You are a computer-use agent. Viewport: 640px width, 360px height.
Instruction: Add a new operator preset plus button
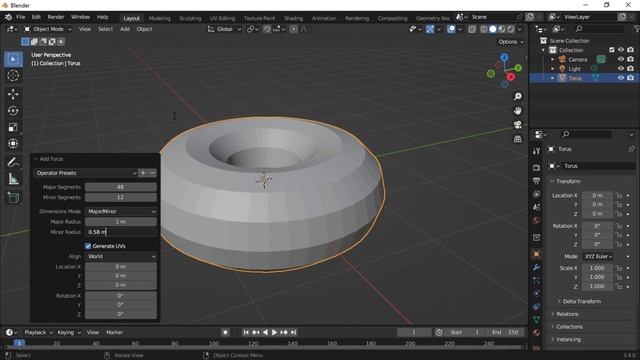tap(143, 173)
